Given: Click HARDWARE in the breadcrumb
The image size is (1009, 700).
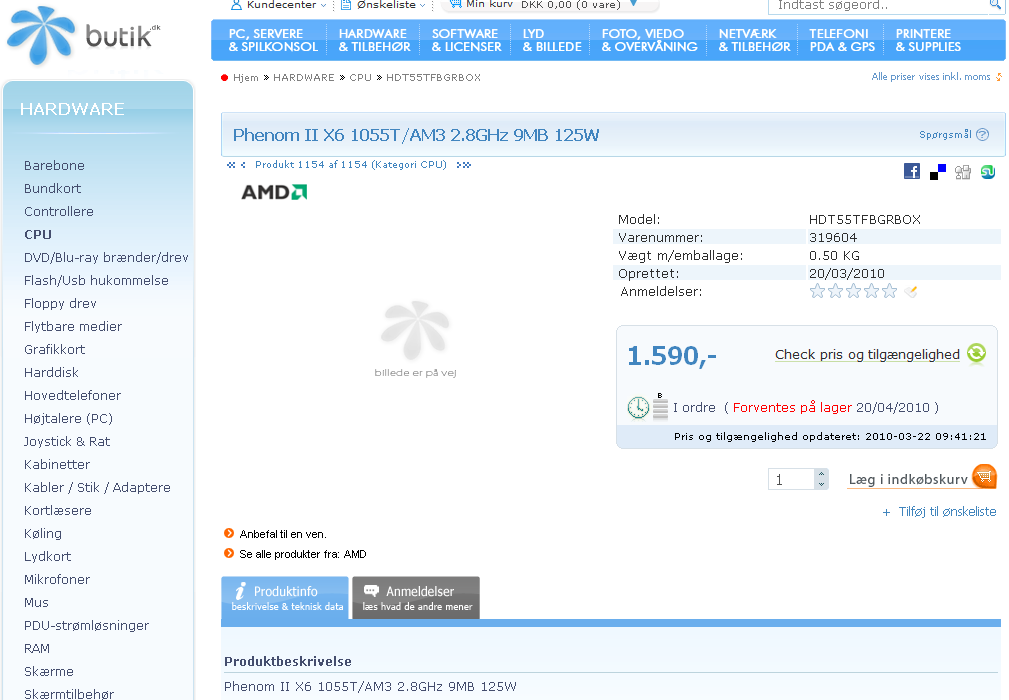Looking at the screenshot, I should click(304, 77).
